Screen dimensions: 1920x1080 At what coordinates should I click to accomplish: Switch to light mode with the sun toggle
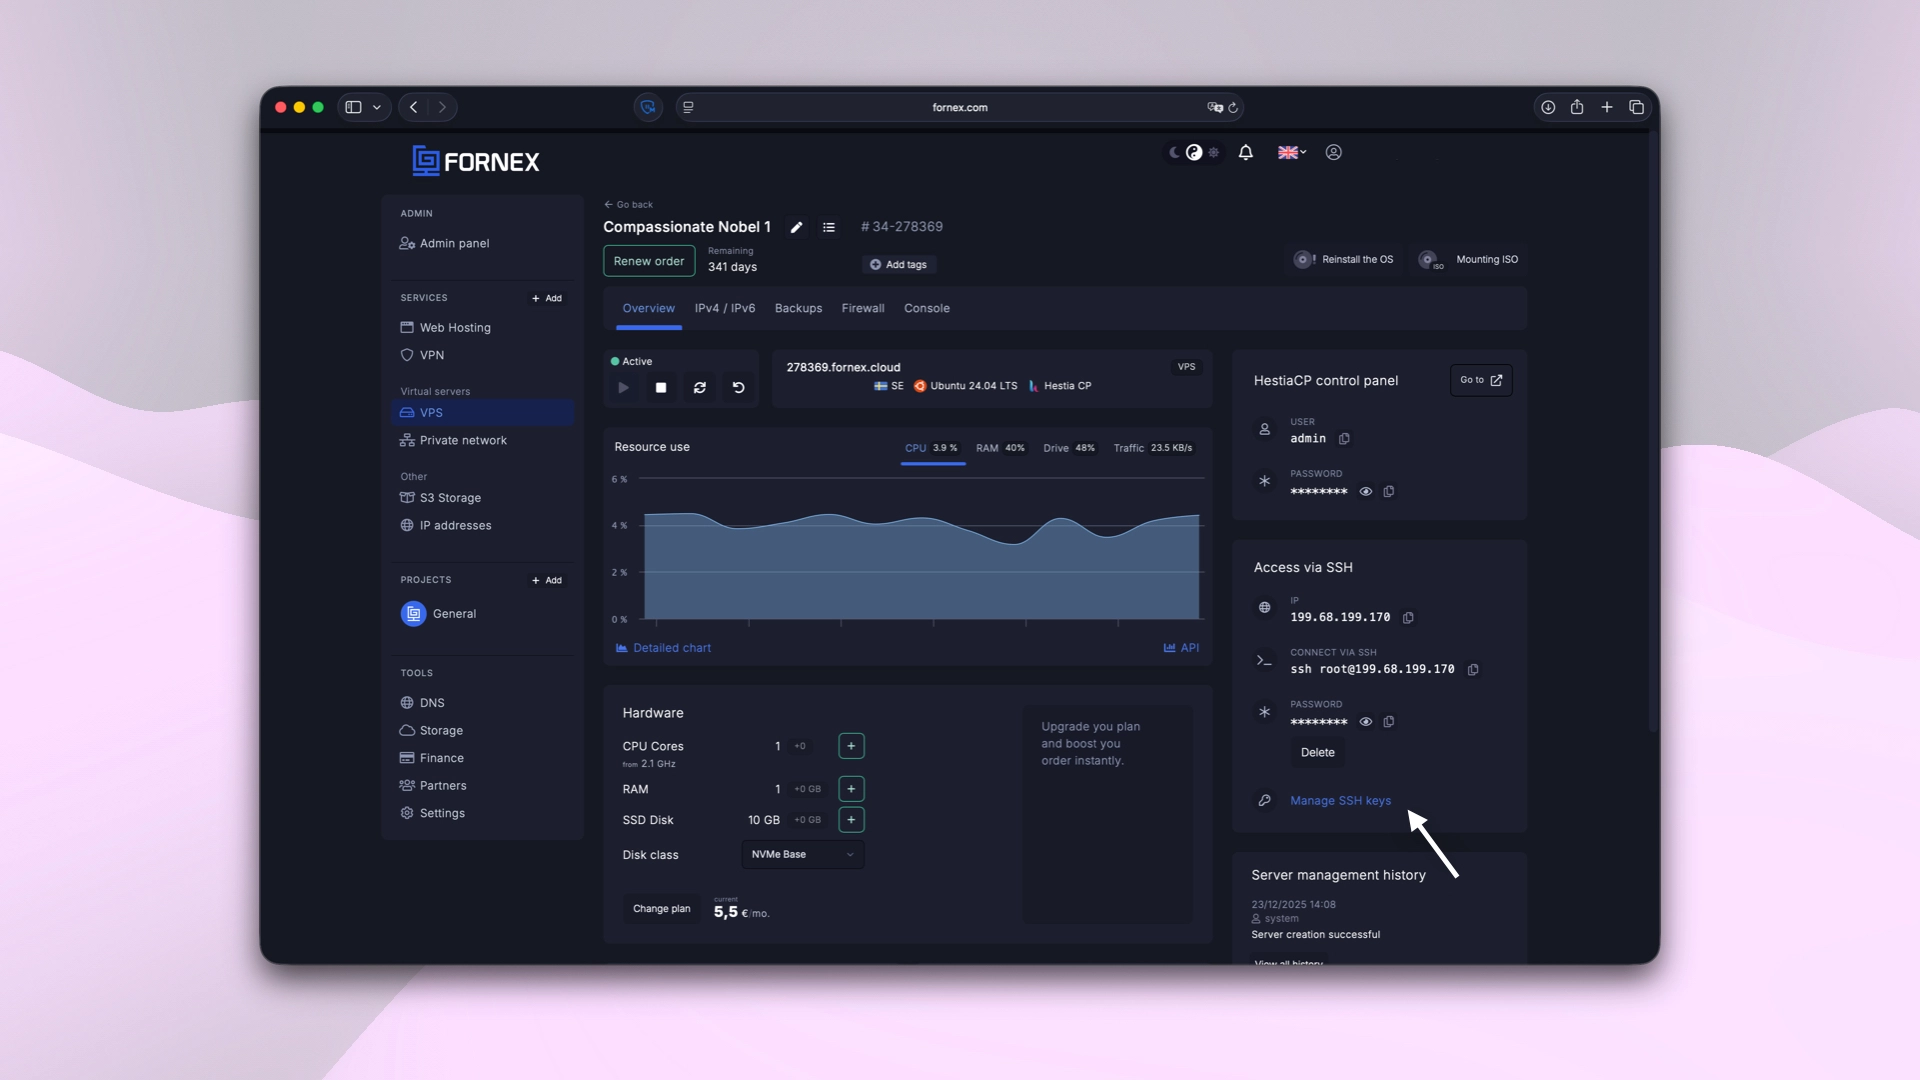pyautogui.click(x=1214, y=153)
